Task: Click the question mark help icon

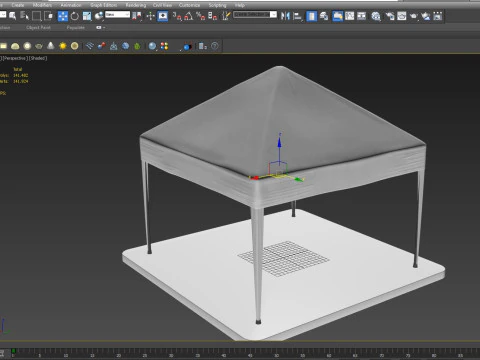Action: 215,46
